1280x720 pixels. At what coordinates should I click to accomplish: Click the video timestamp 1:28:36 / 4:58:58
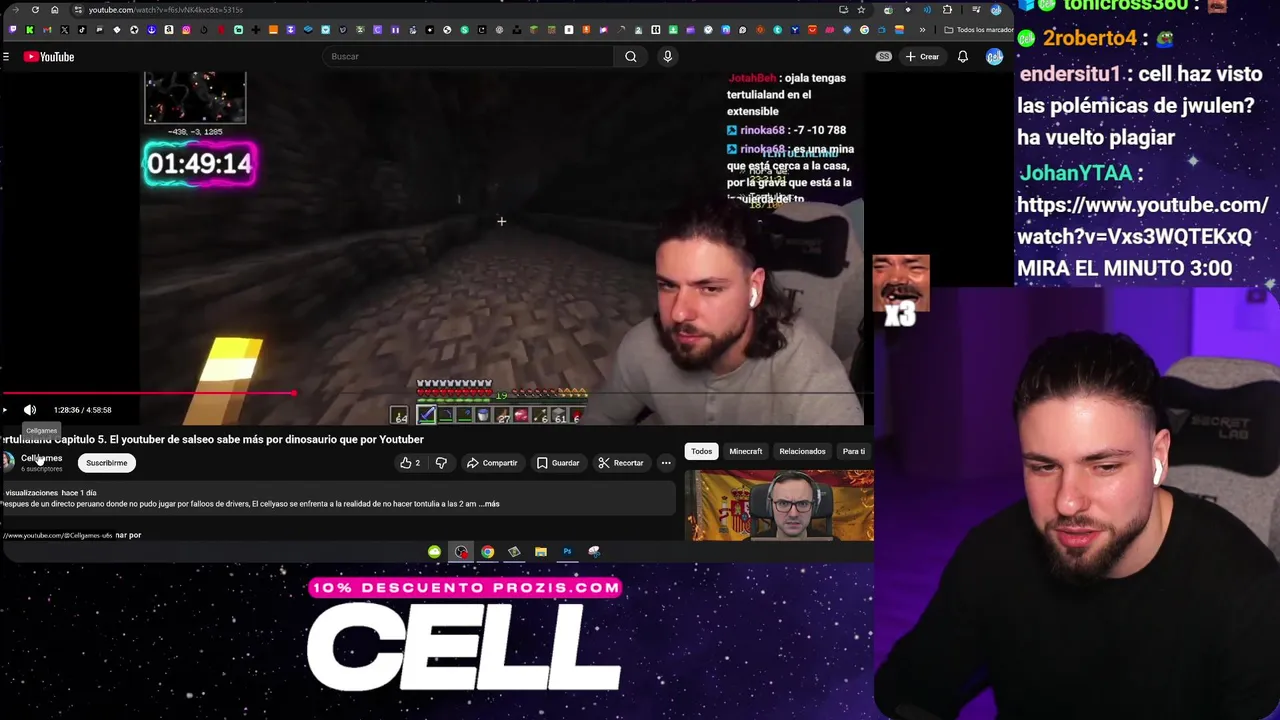pyautogui.click(x=82, y=410)
